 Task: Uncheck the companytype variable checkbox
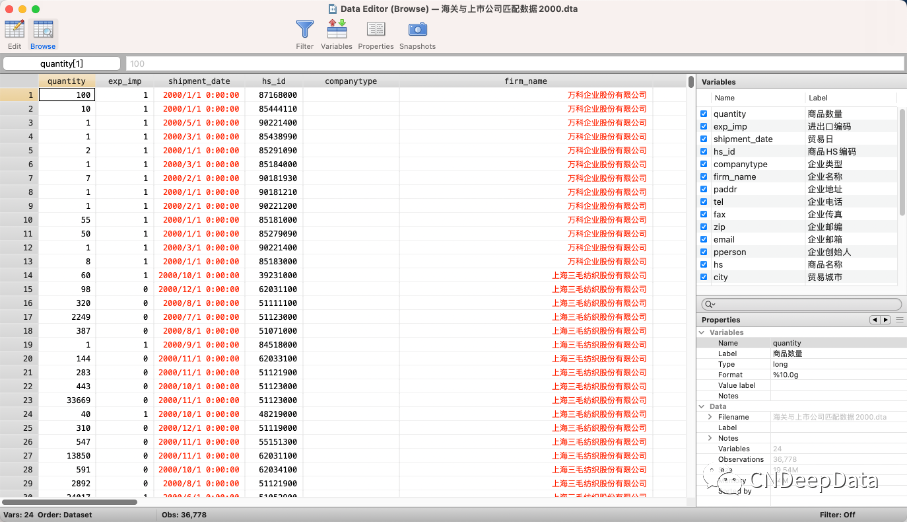point(704,164)
